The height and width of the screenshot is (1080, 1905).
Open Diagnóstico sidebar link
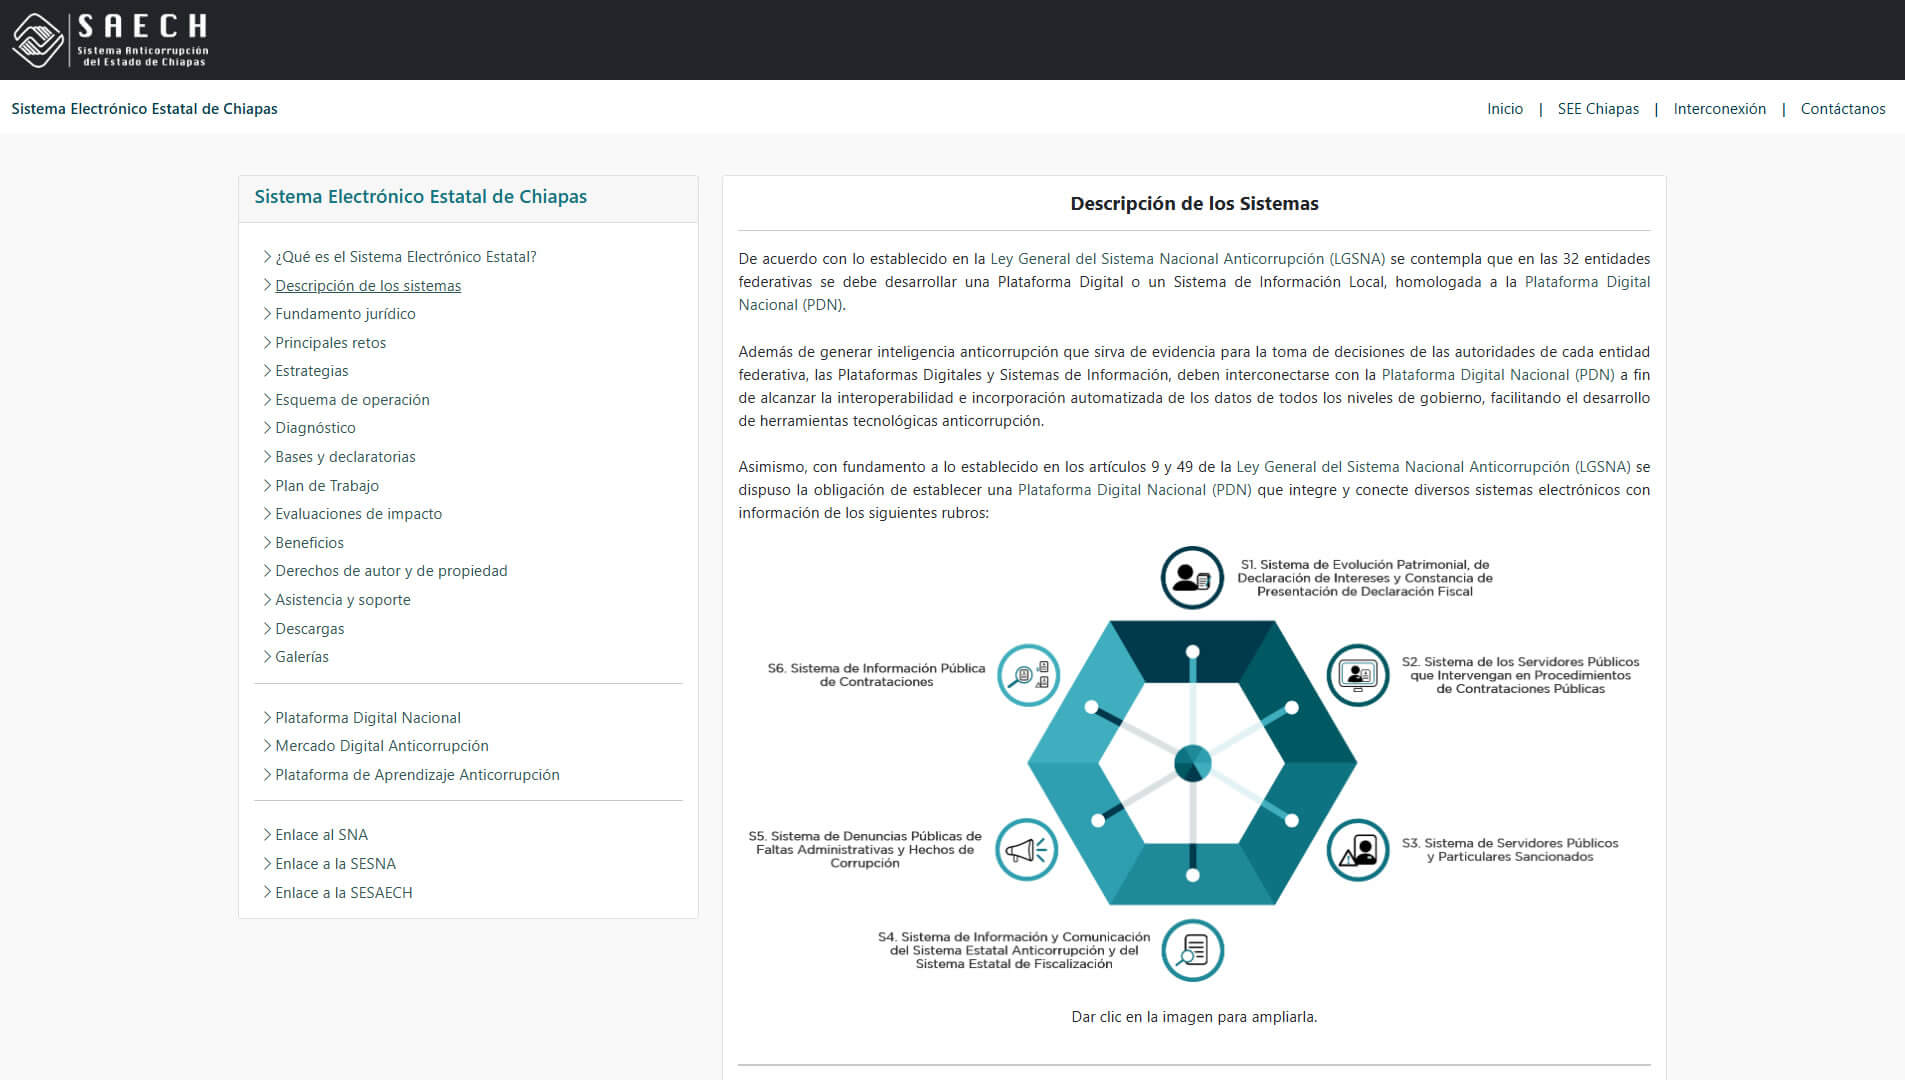point(315,428)
